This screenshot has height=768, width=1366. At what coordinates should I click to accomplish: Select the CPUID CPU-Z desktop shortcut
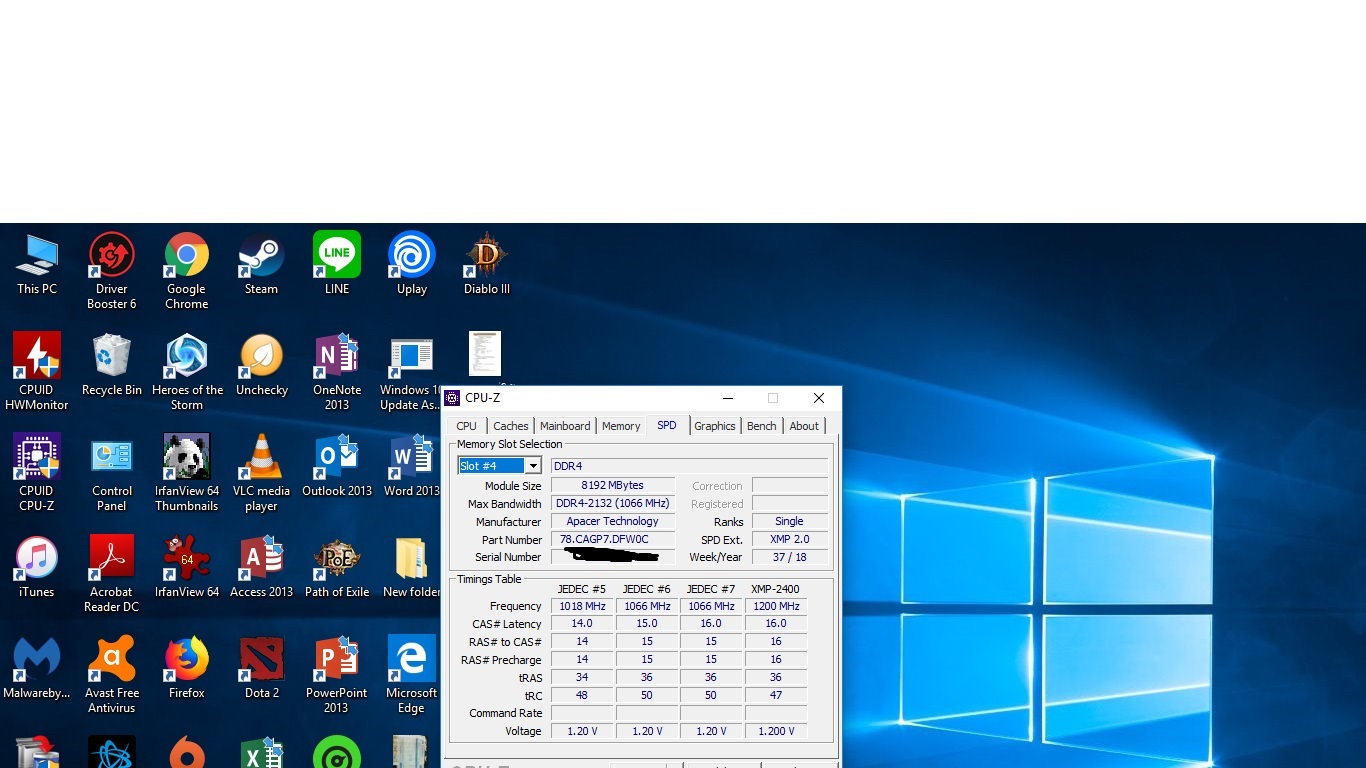coord(37,473)
